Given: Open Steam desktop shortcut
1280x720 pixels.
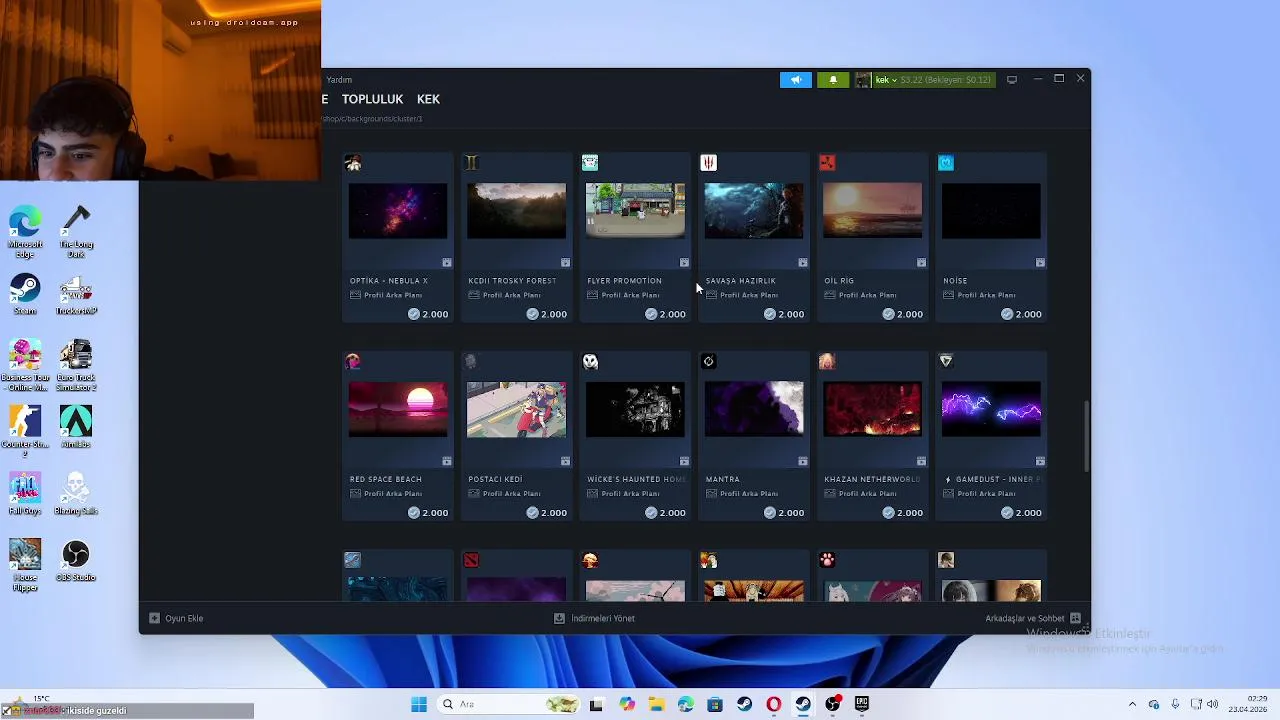Looking at the screenshot, I should pyautogui.click(x=25, y=295).
